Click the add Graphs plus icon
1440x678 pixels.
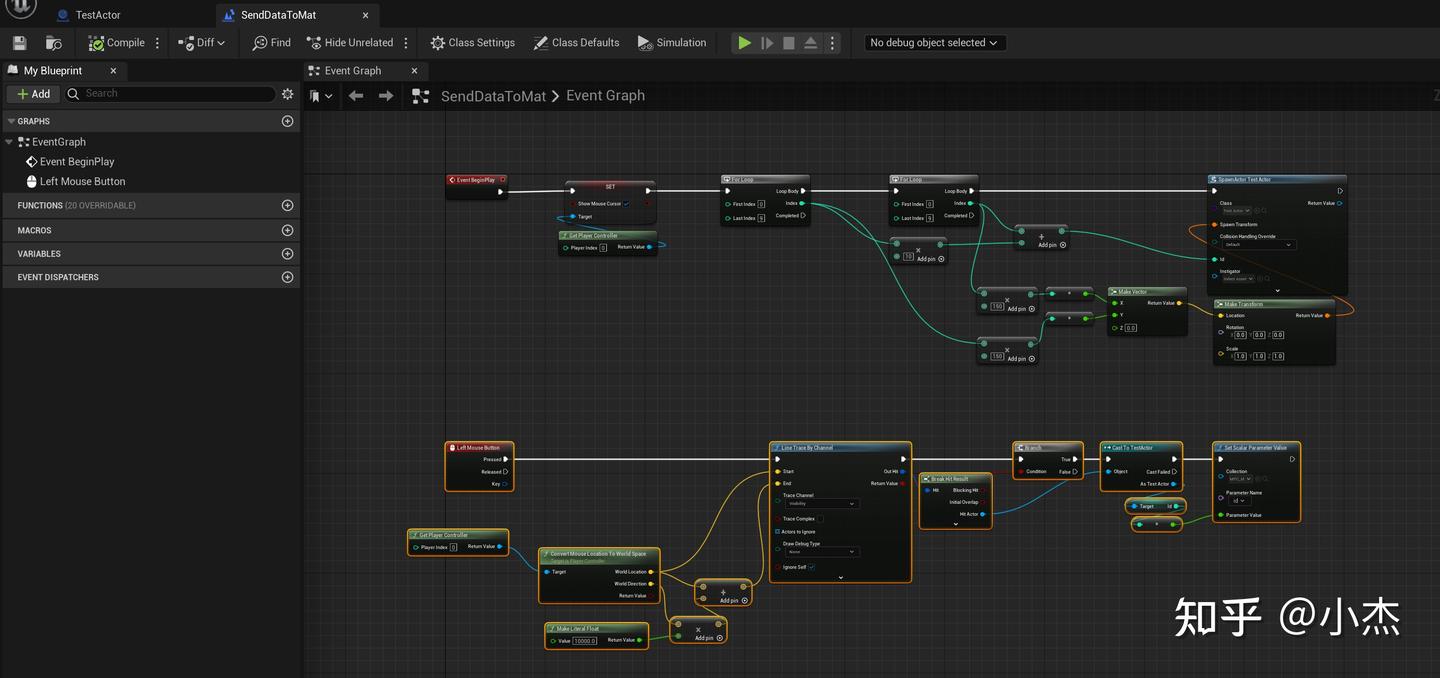(x=287, y=121)
